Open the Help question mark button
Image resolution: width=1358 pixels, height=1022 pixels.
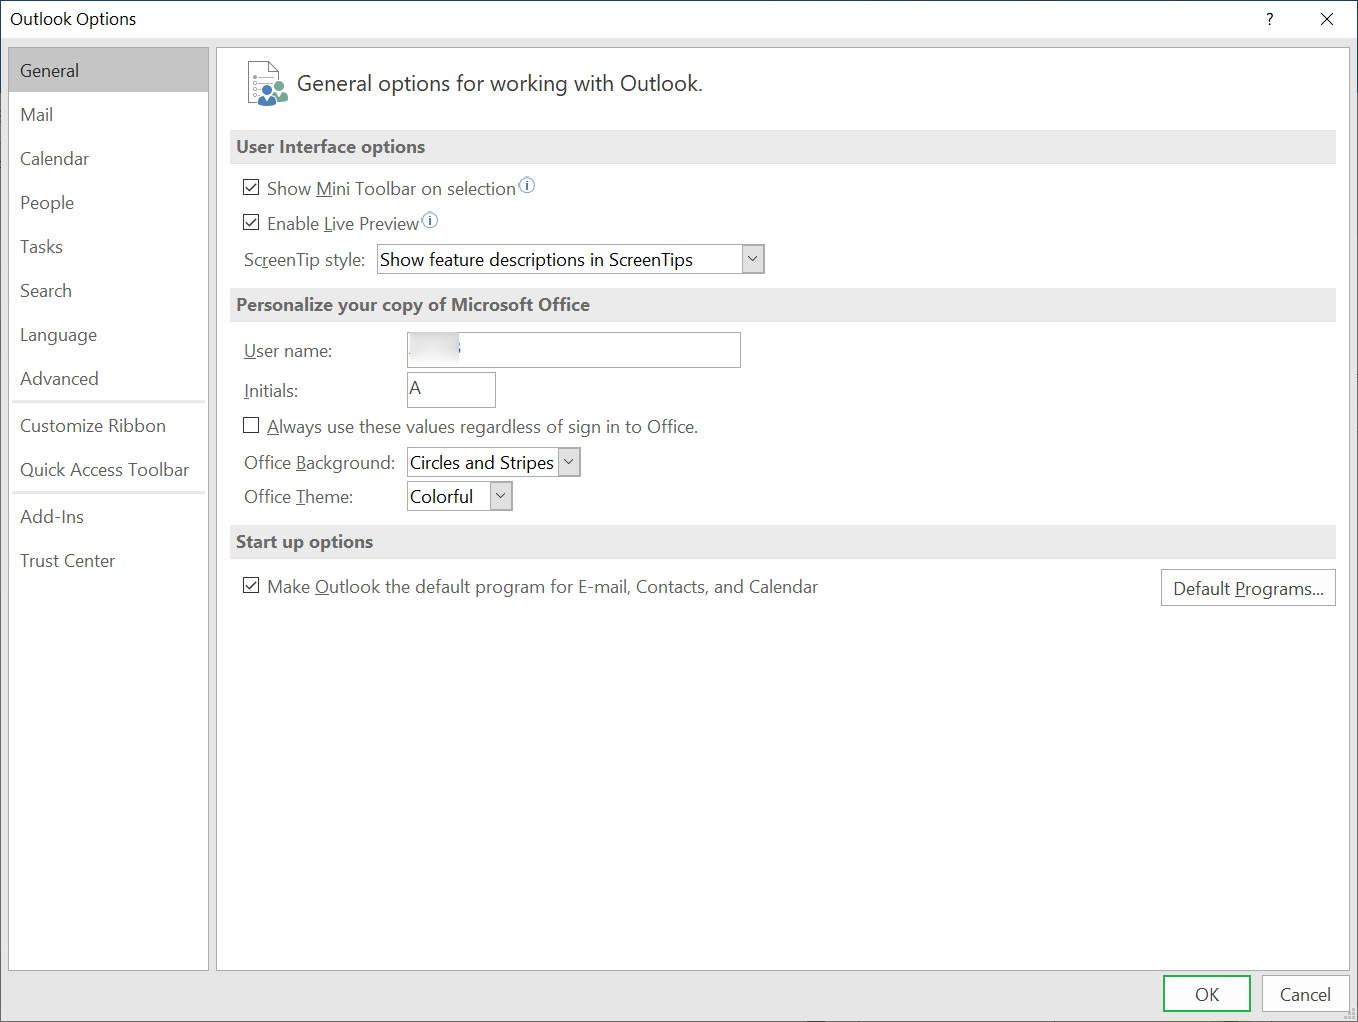pyautogui.click(x=1270, y=19)
